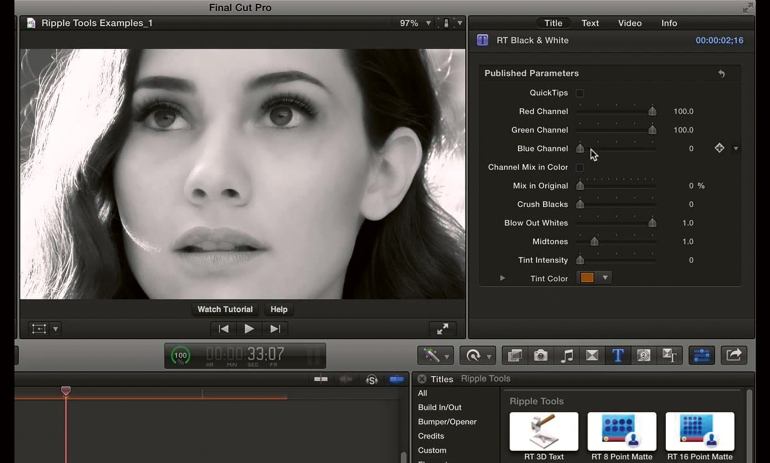Image resolution: width=770 pixels, height=463 pixels.
Task: Switch to the Text inspector tab
Action: [x=590, y=23]
